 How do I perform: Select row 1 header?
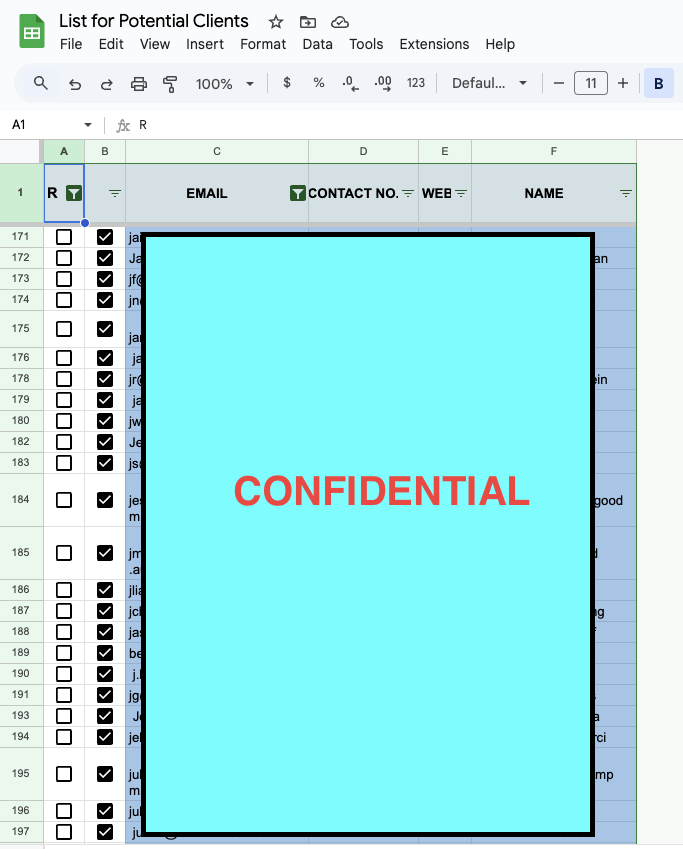pyautogui.click(x=21, y=193)
